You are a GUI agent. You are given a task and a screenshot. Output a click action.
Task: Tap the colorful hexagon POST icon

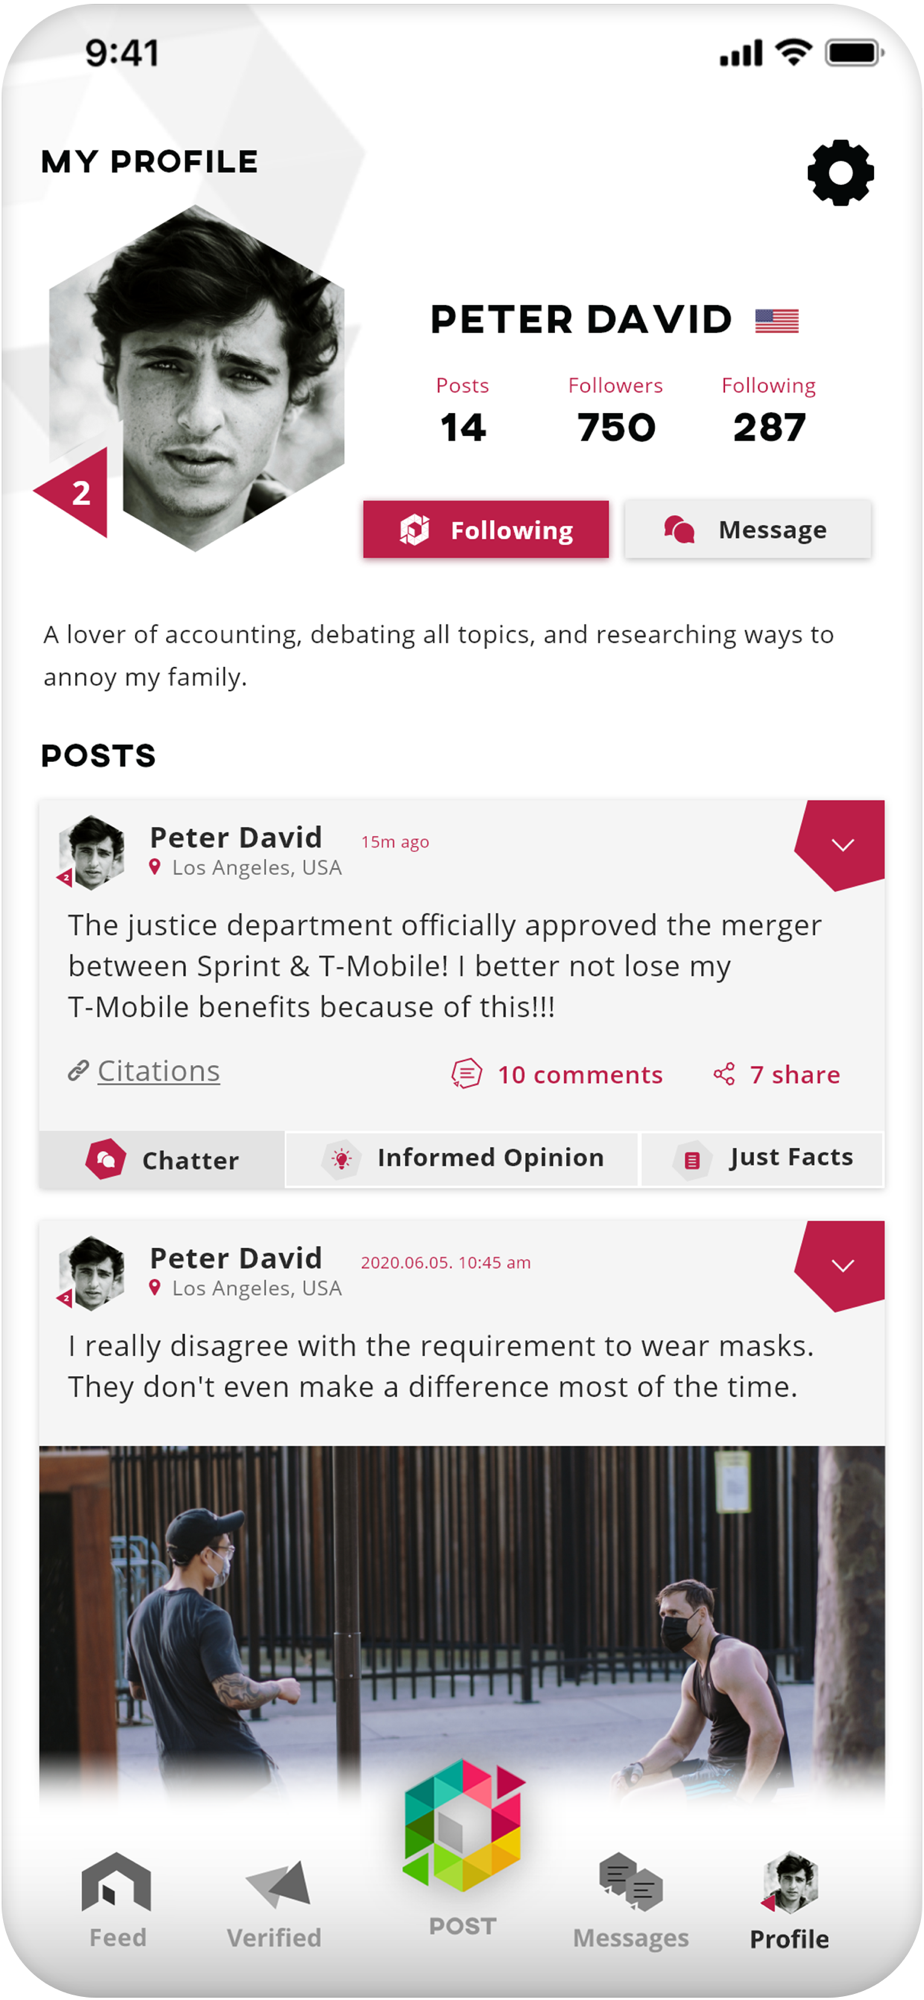coord(463,1826)
